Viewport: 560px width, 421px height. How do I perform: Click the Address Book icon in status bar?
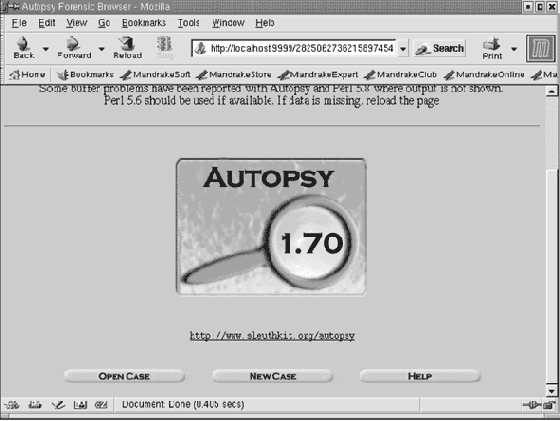point(80,405)
